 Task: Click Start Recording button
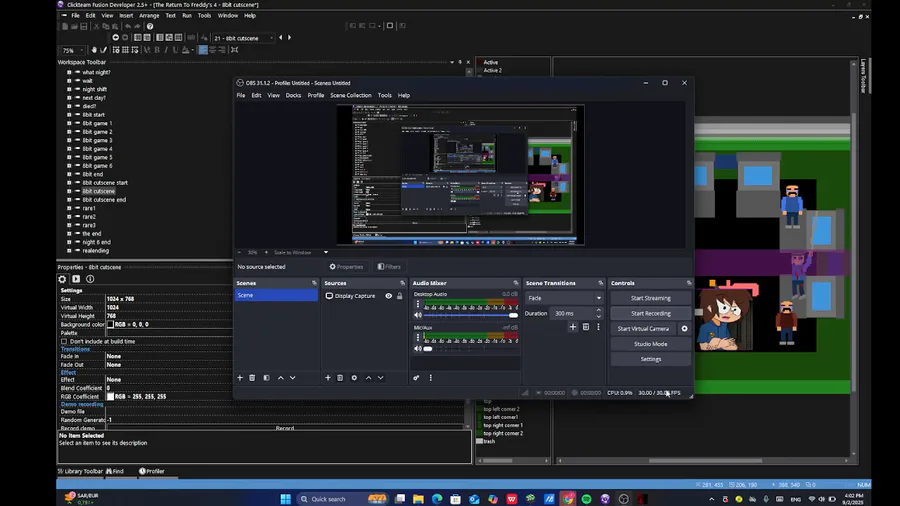click(650, 313)
